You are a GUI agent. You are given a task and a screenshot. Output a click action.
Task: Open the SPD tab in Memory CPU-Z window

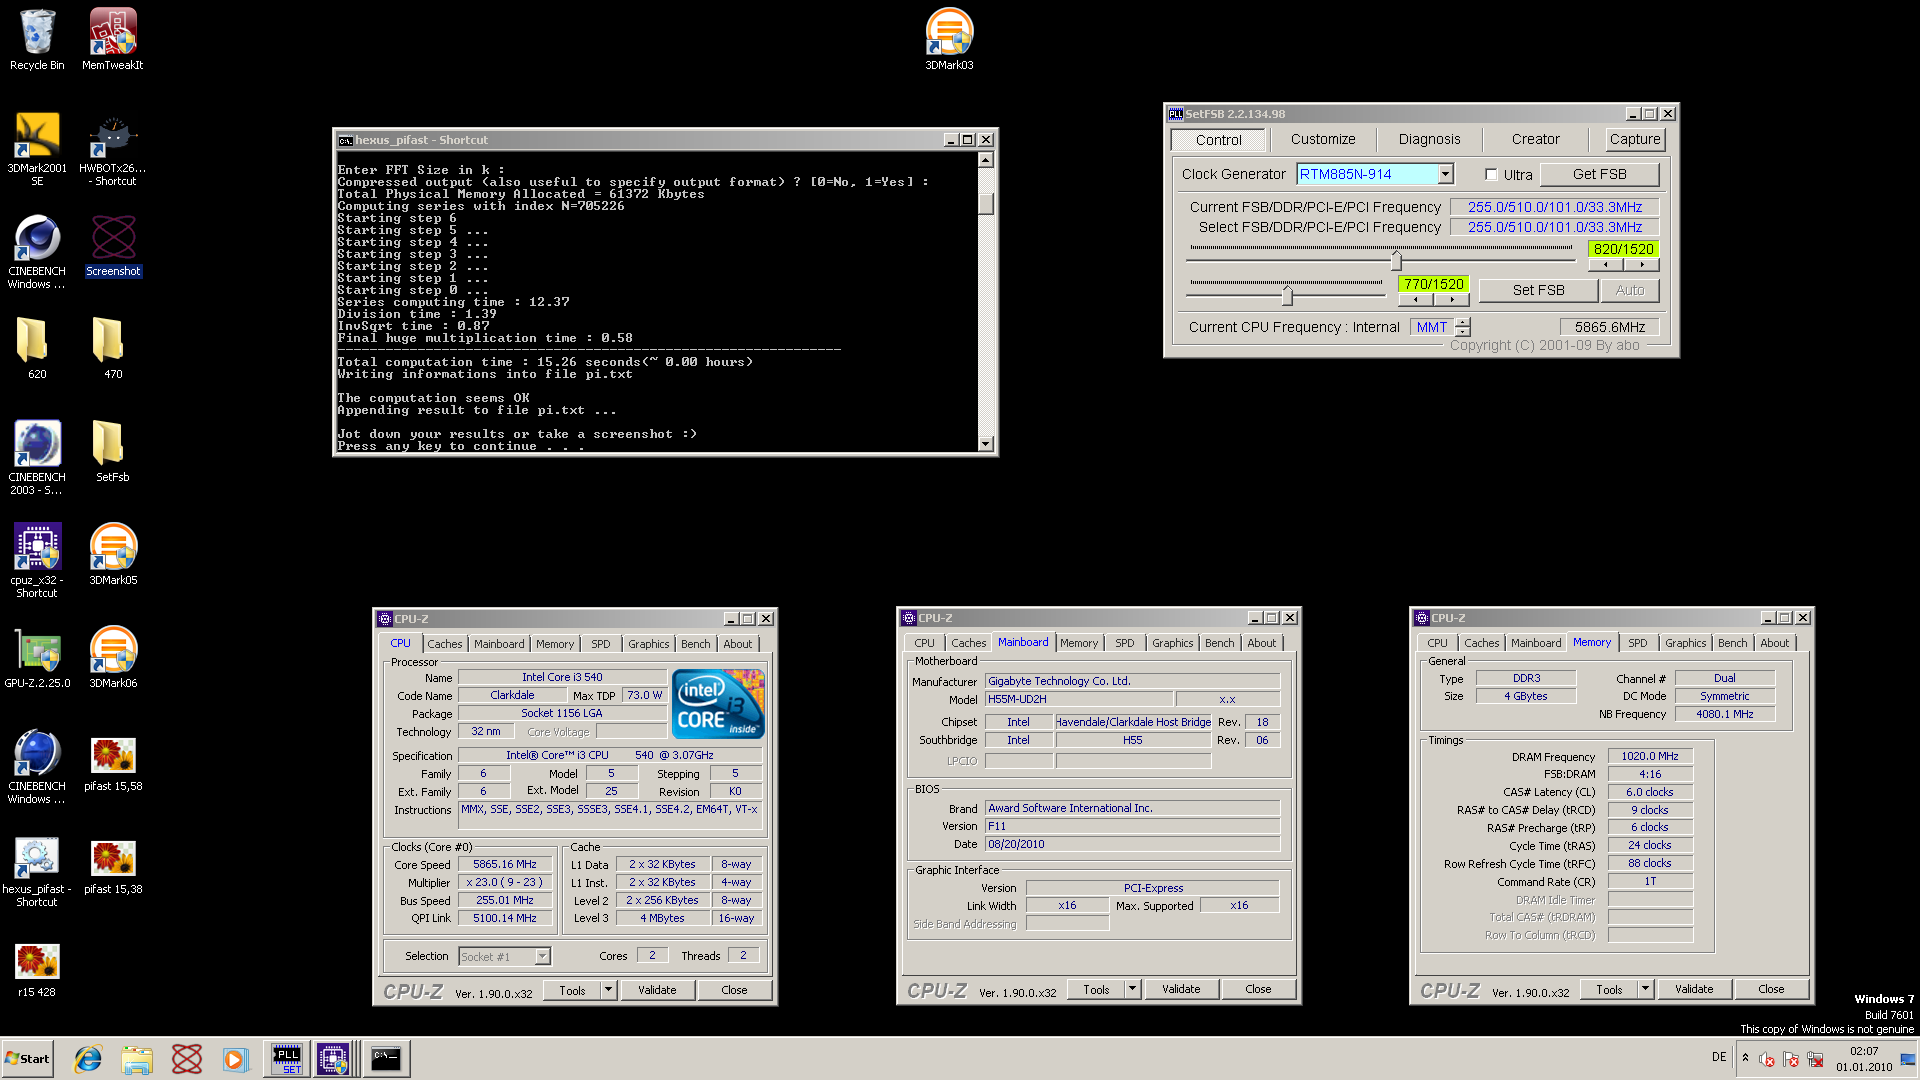[1637, 643]
